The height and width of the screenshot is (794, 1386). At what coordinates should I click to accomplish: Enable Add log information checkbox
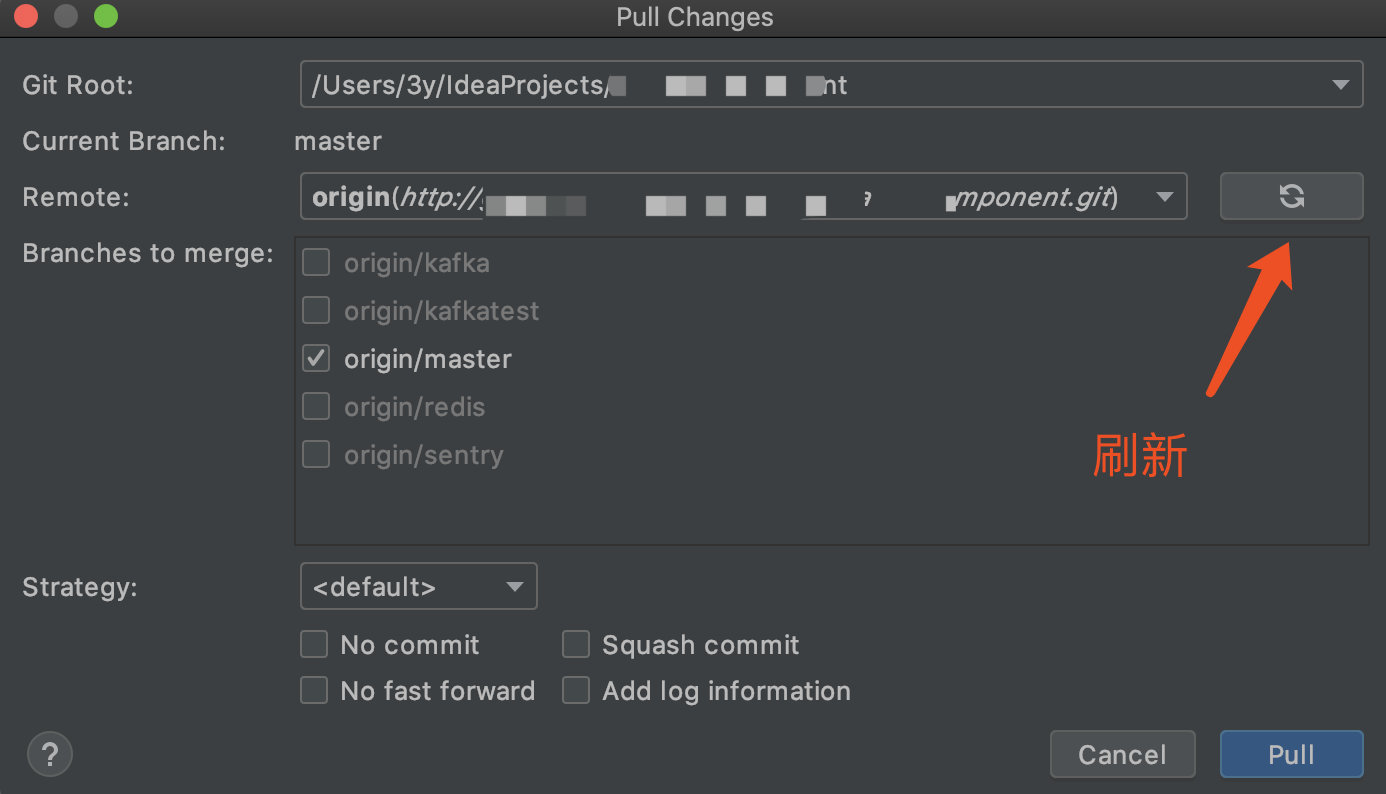(x=575, y=691)
